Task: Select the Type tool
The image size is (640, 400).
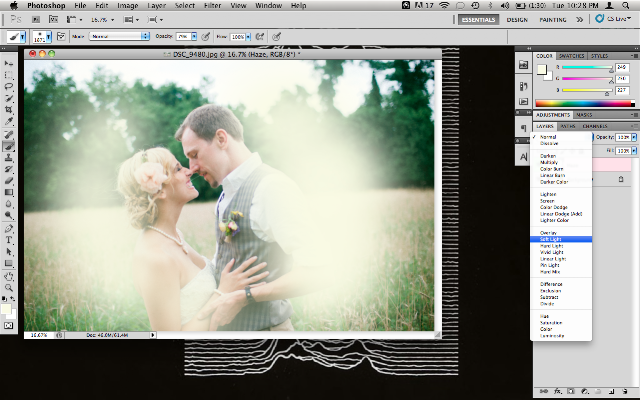Action: pyautogui.click(x=9, y=240)
